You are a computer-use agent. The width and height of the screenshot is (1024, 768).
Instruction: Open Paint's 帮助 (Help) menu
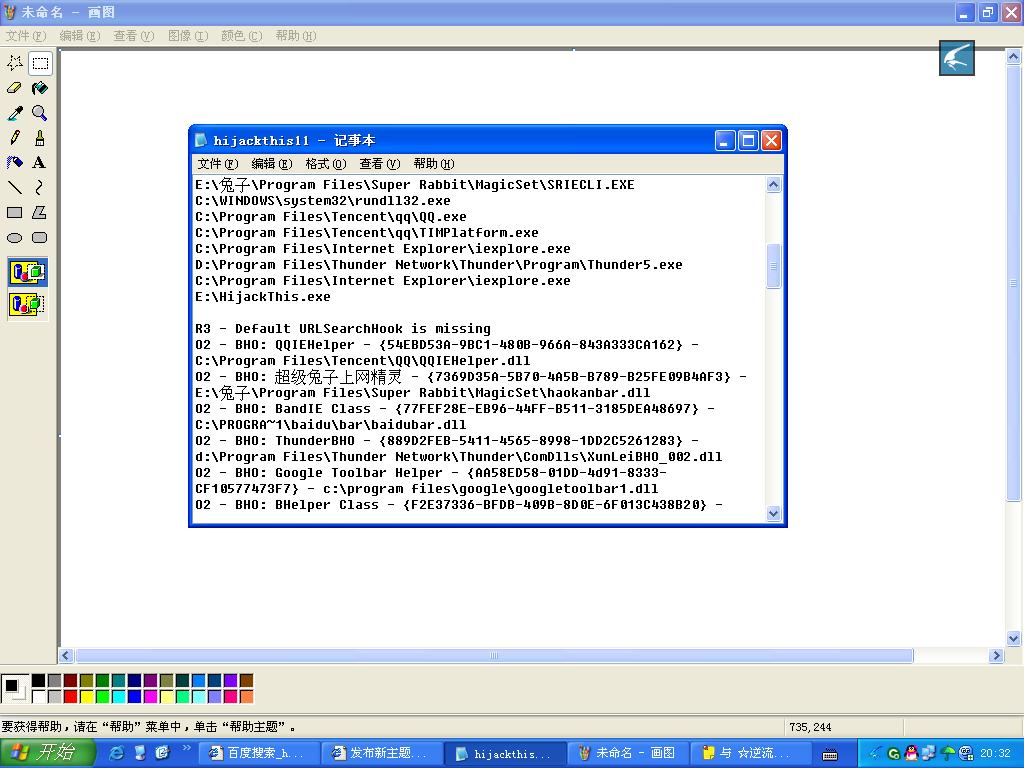pyautogui.click(x=296, y=36)
